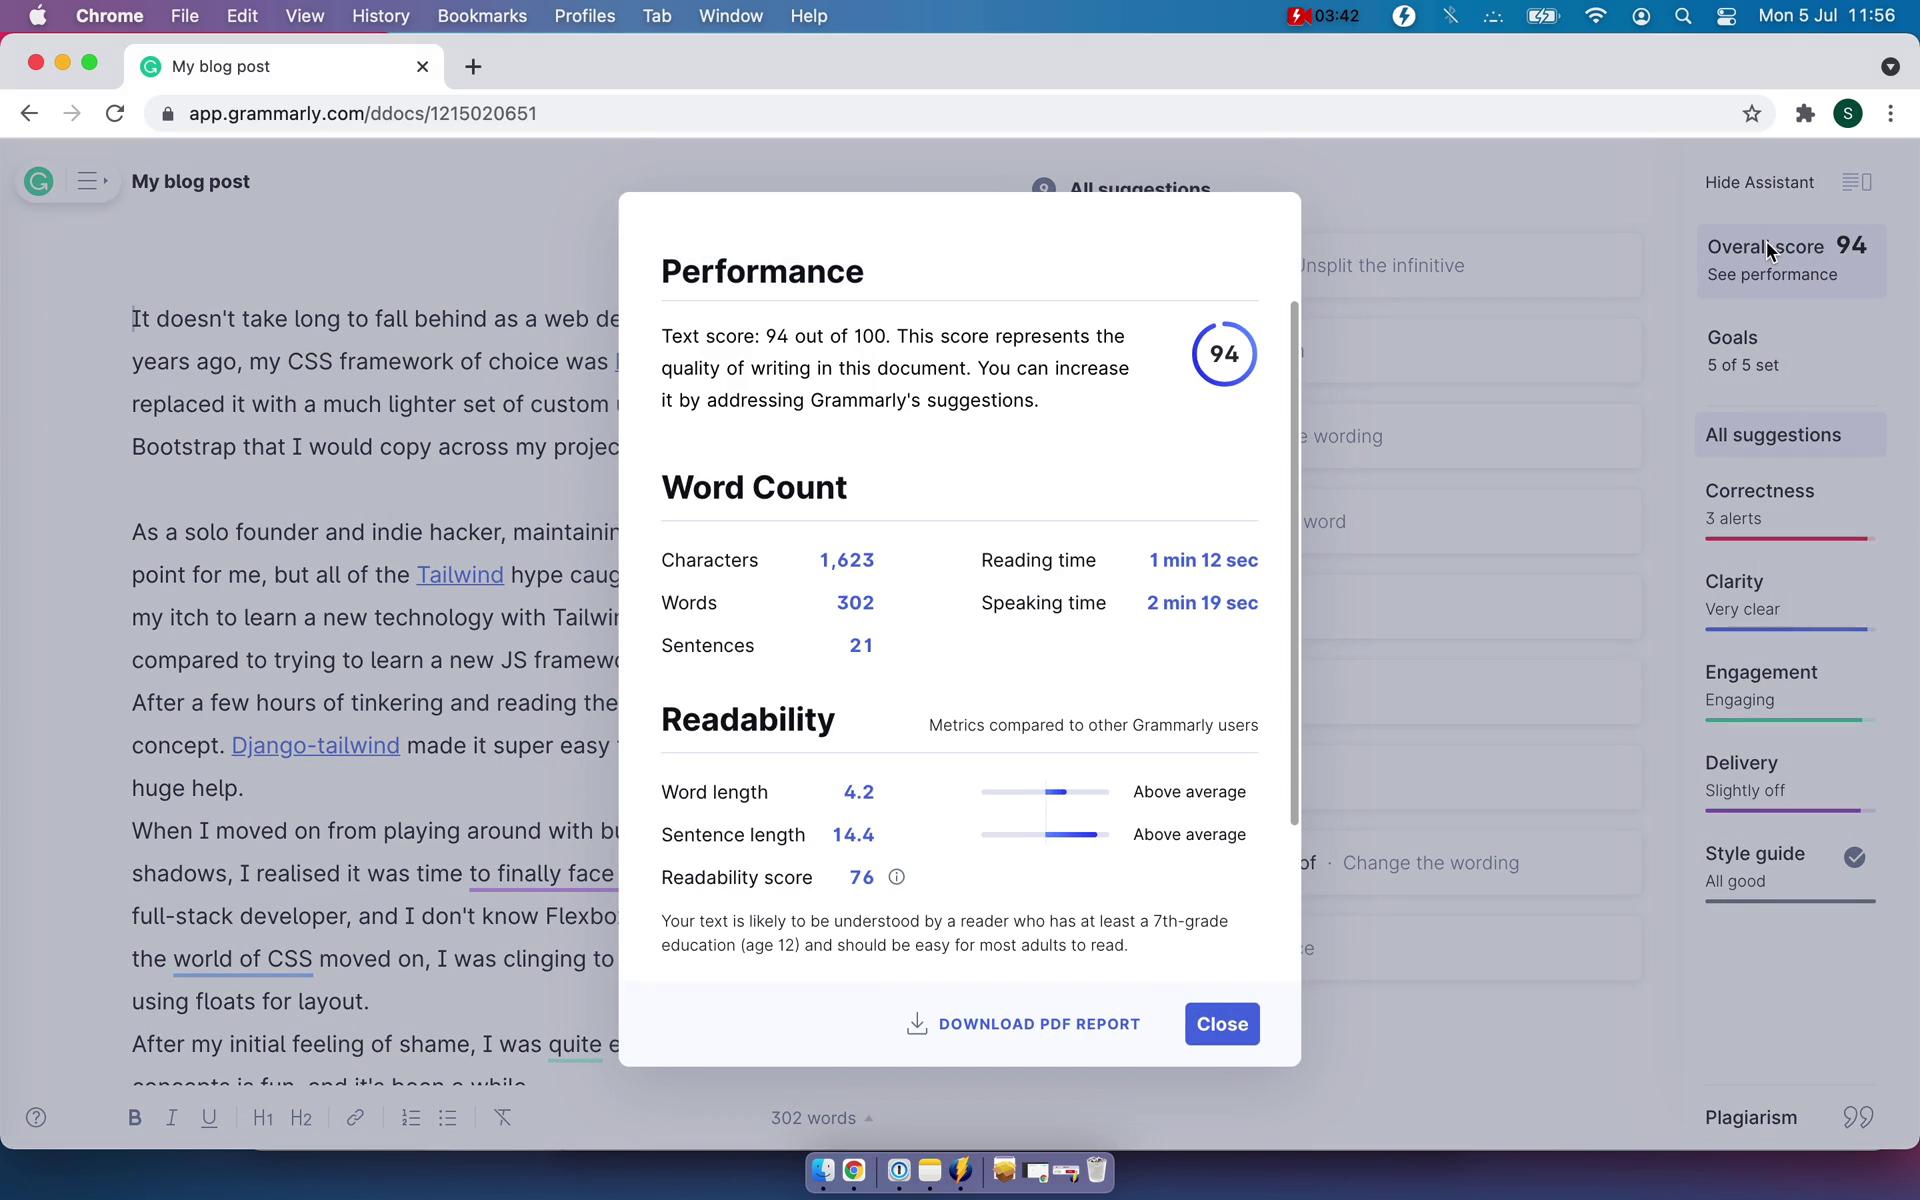Viewport: 1920px width, 1200px height.
Task: Select the Clarity category
Action: click(x=1789, y=600)
